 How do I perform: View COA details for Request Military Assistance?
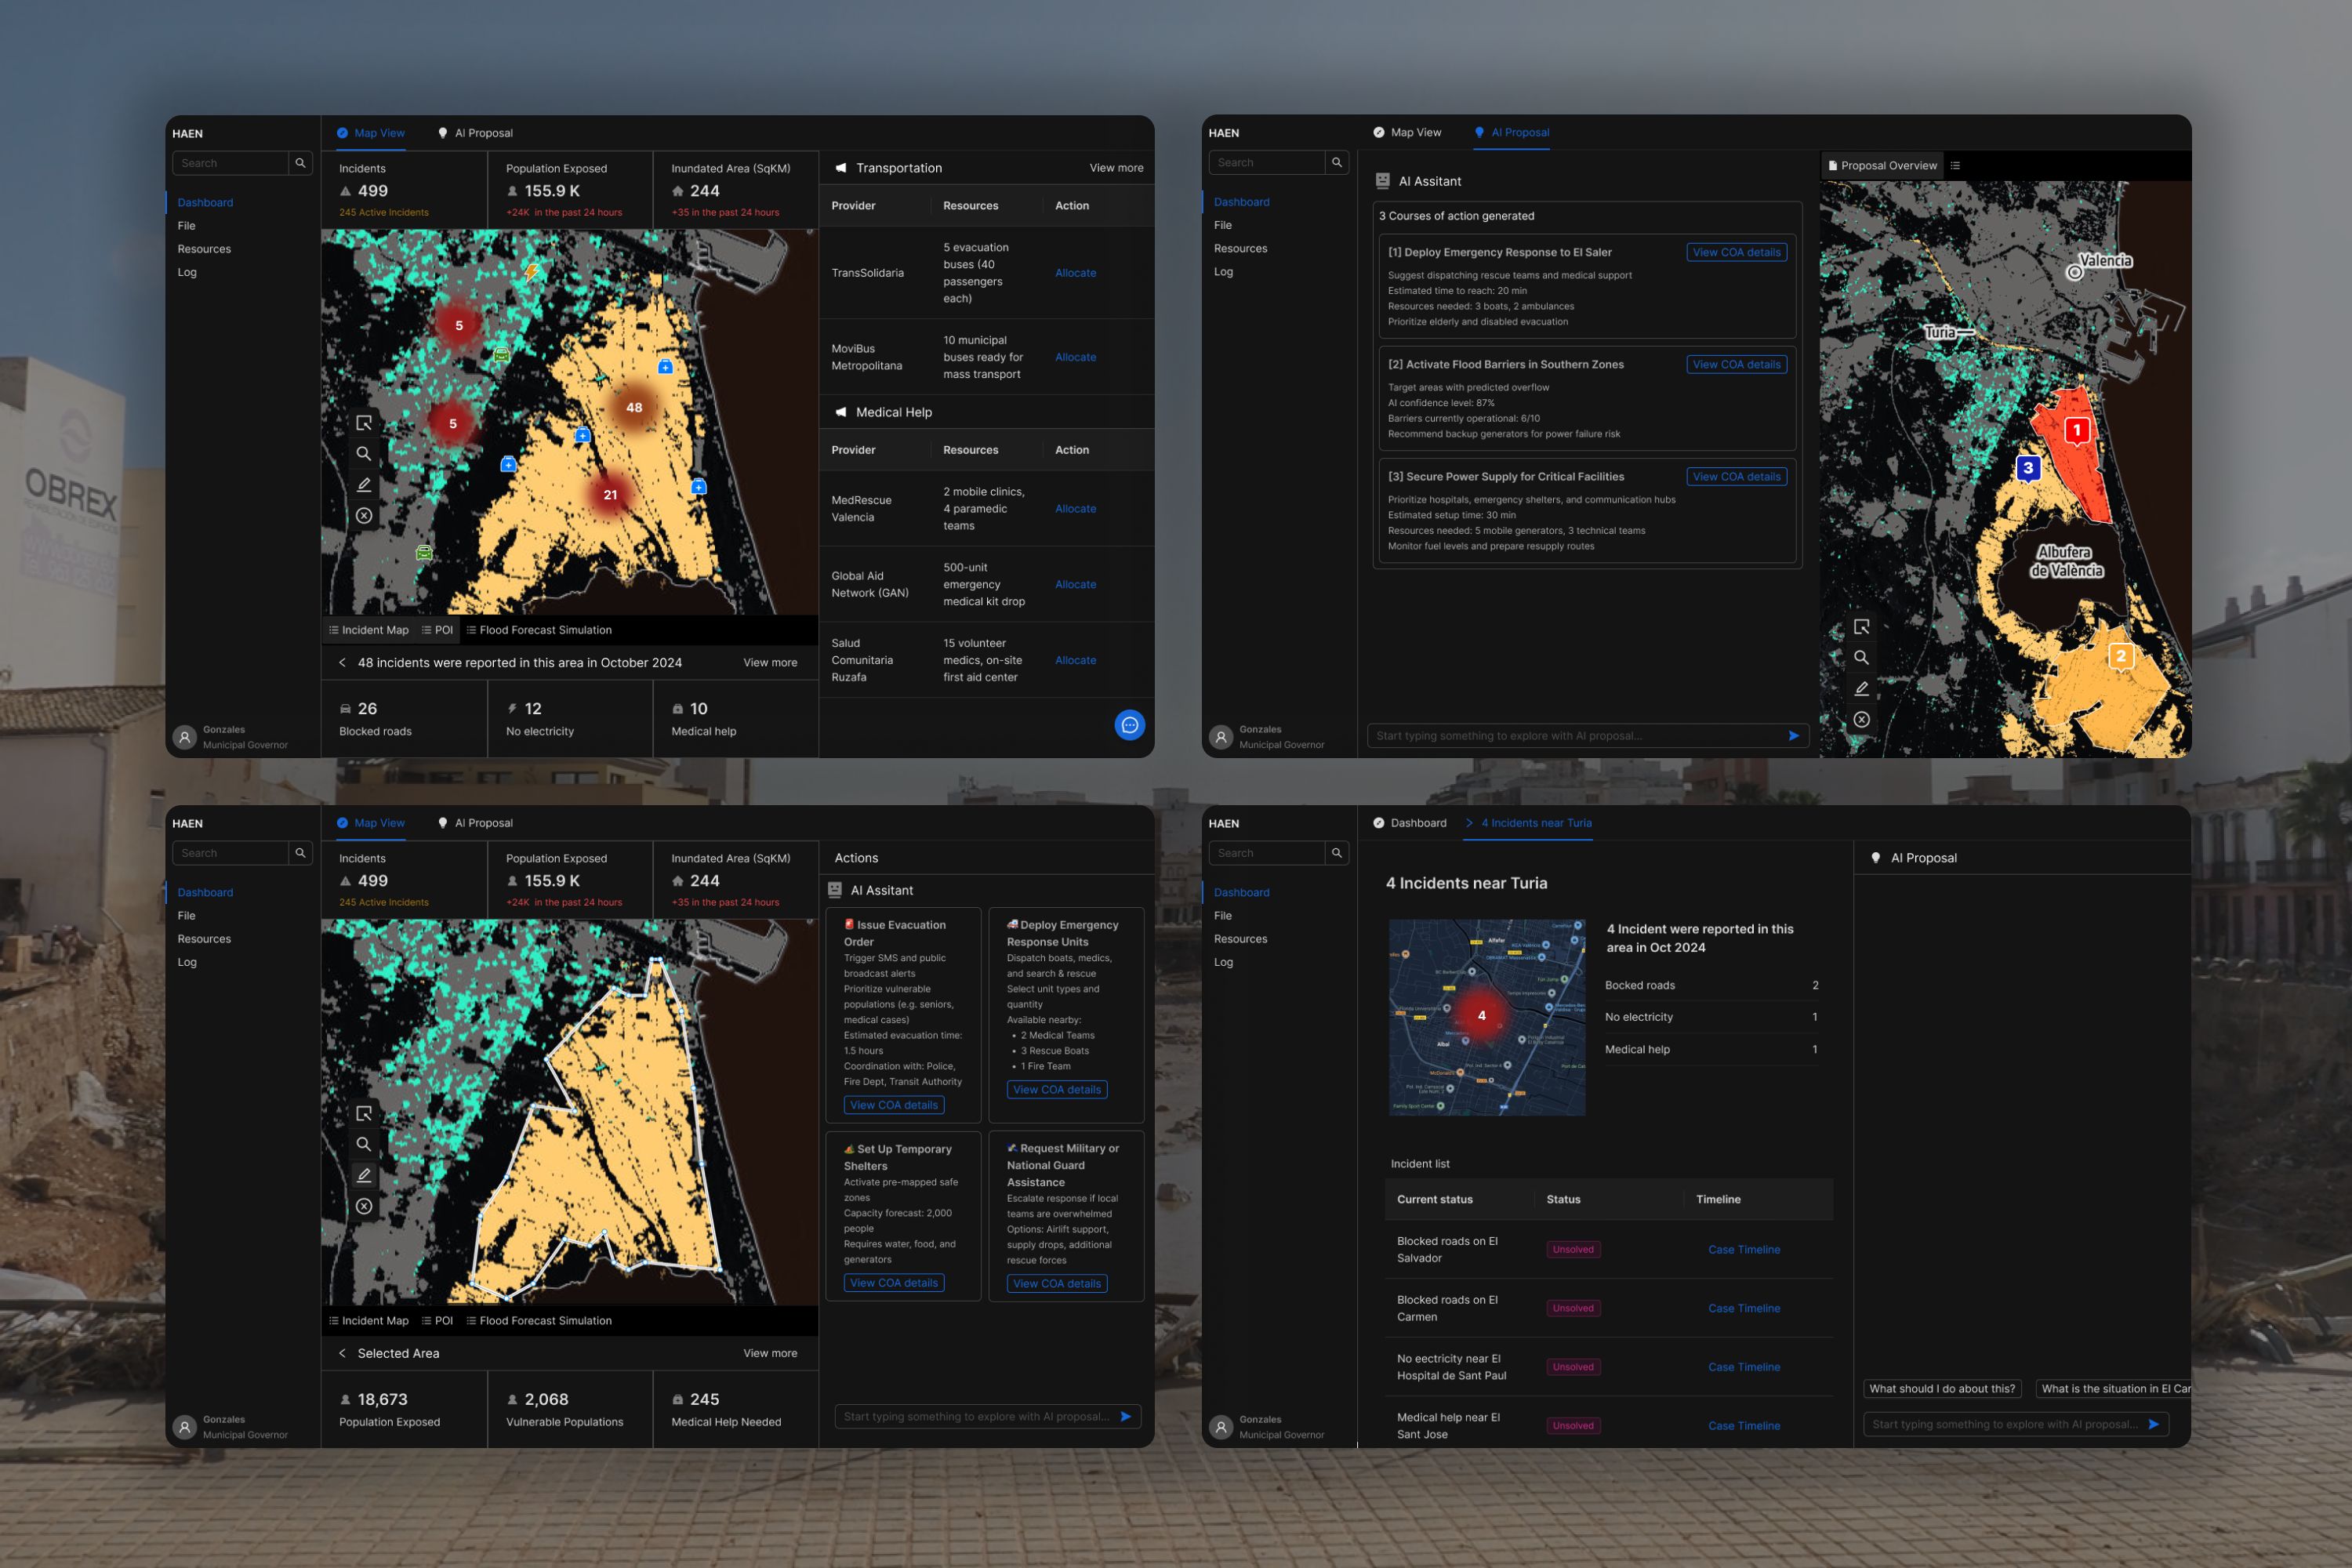(x=1056, y=1283)
